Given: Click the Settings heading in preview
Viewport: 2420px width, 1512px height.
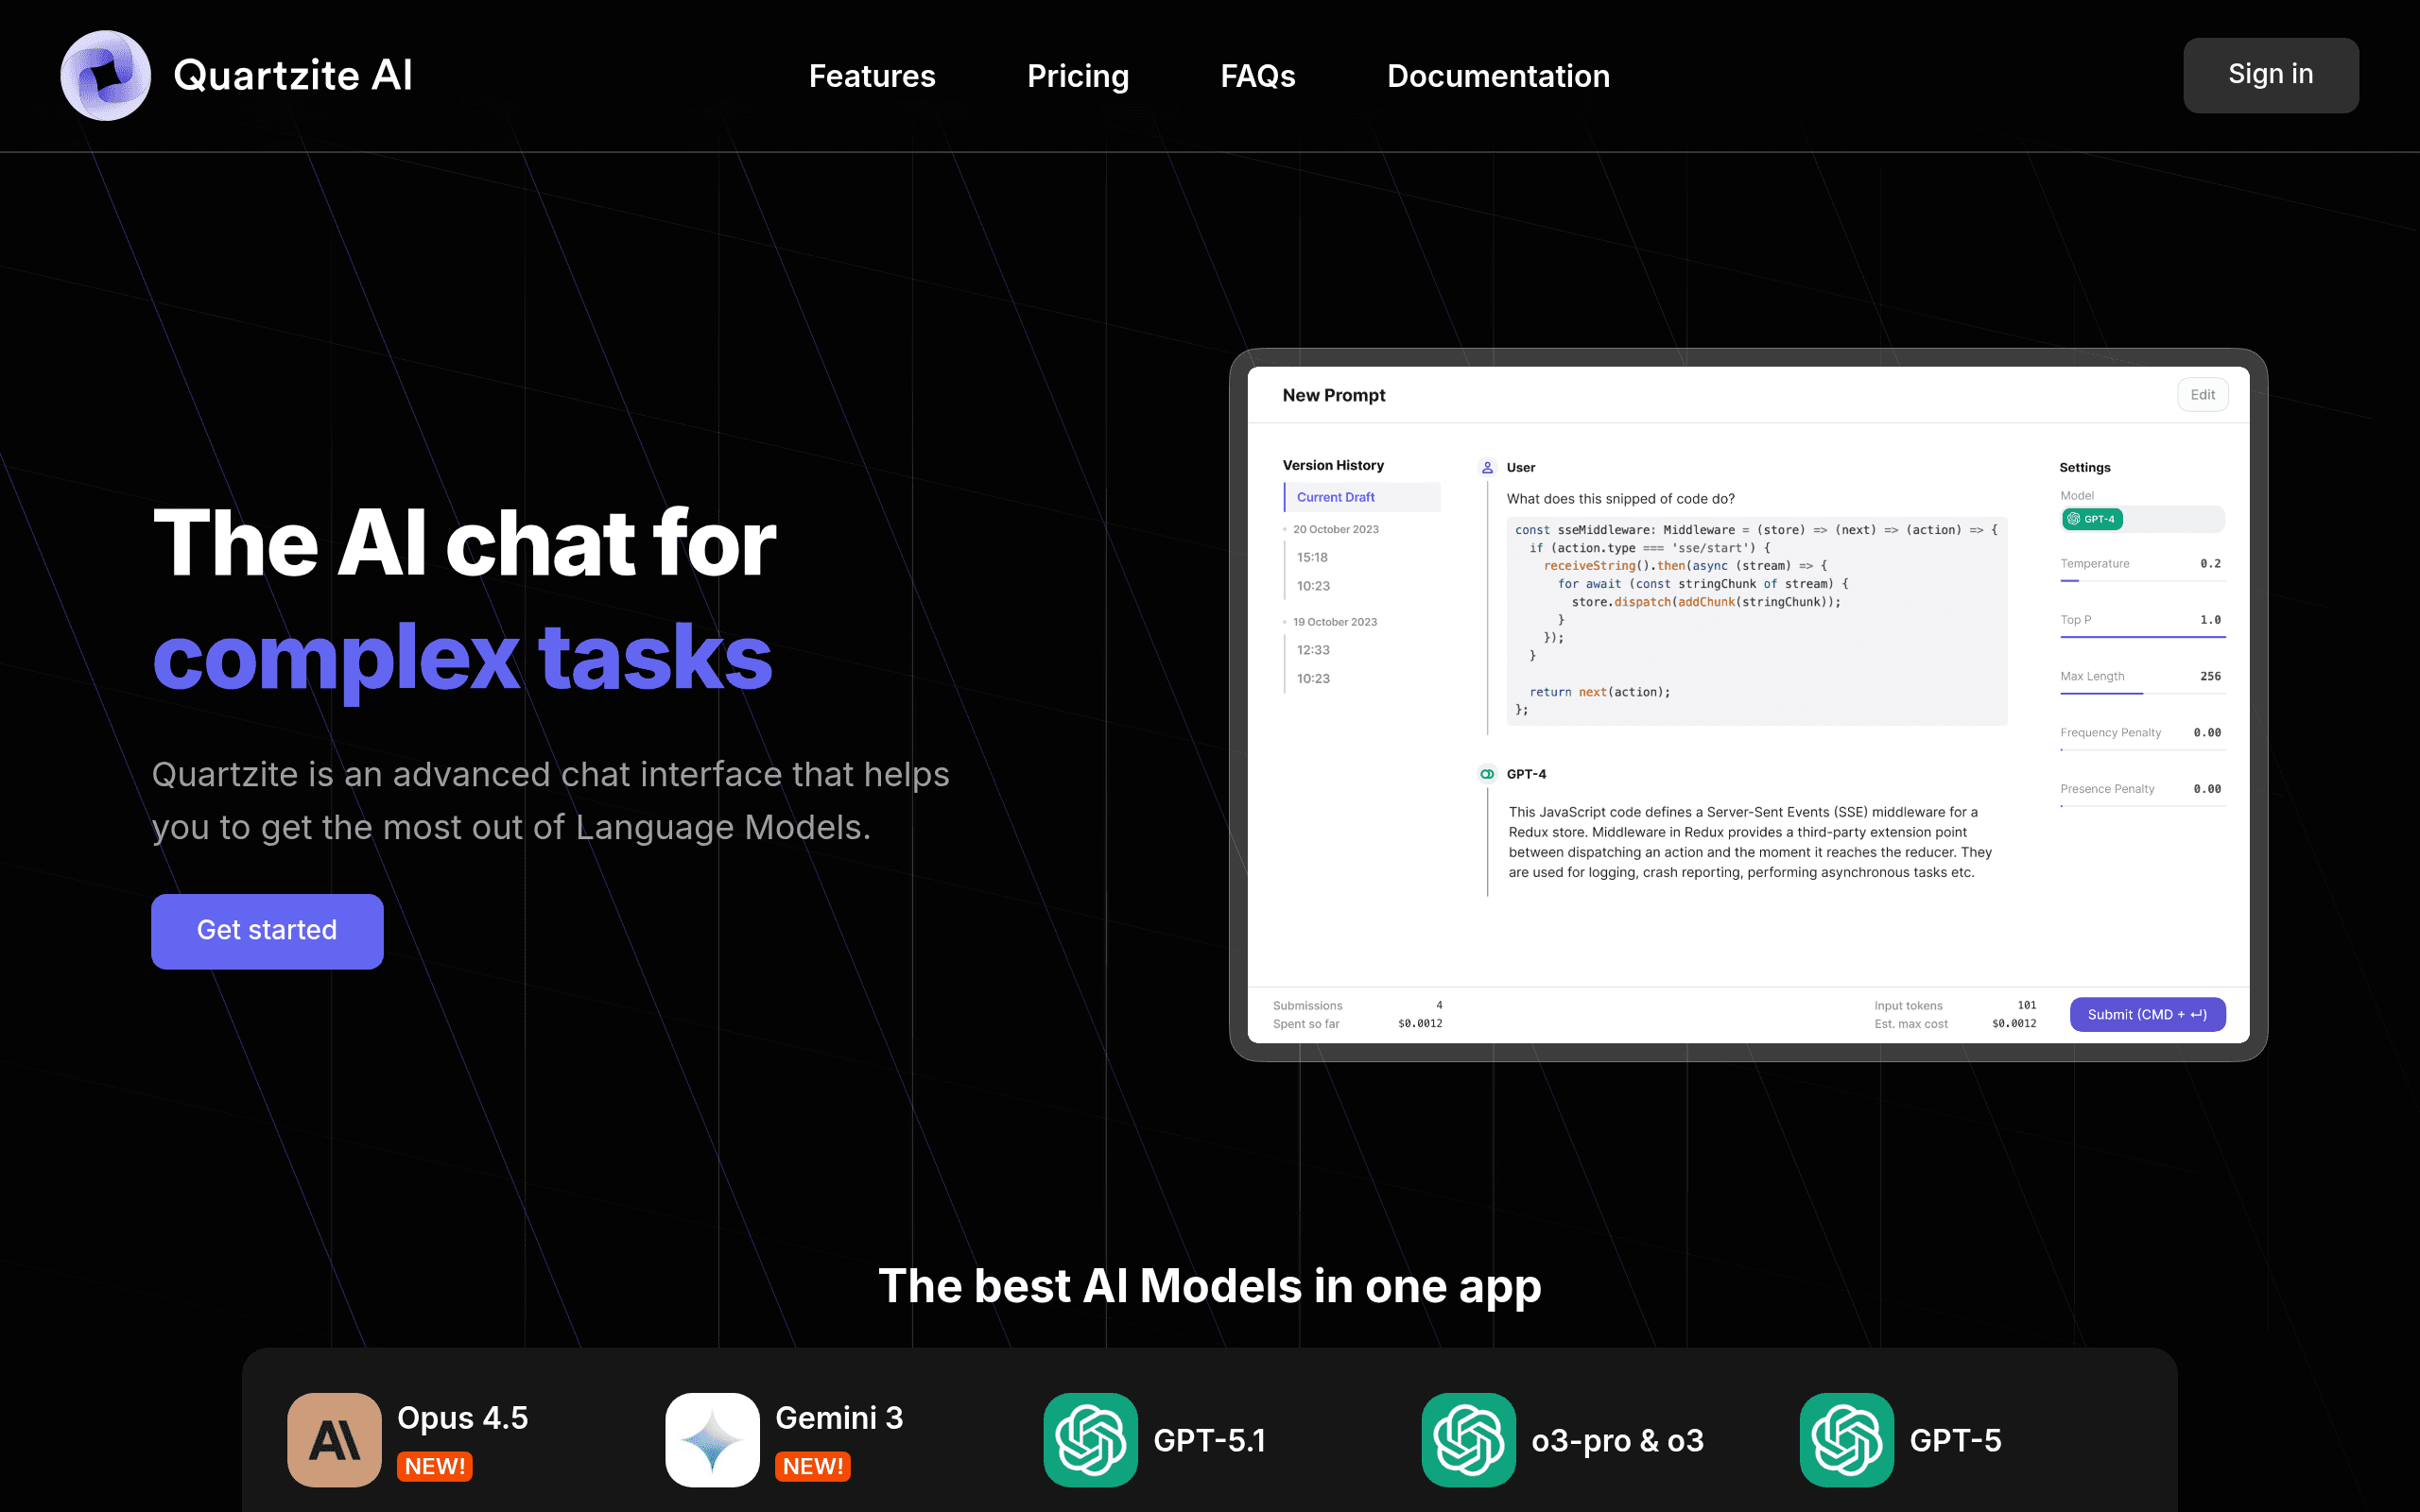Looking at the screenshot, I should [x=2084, y=467].
